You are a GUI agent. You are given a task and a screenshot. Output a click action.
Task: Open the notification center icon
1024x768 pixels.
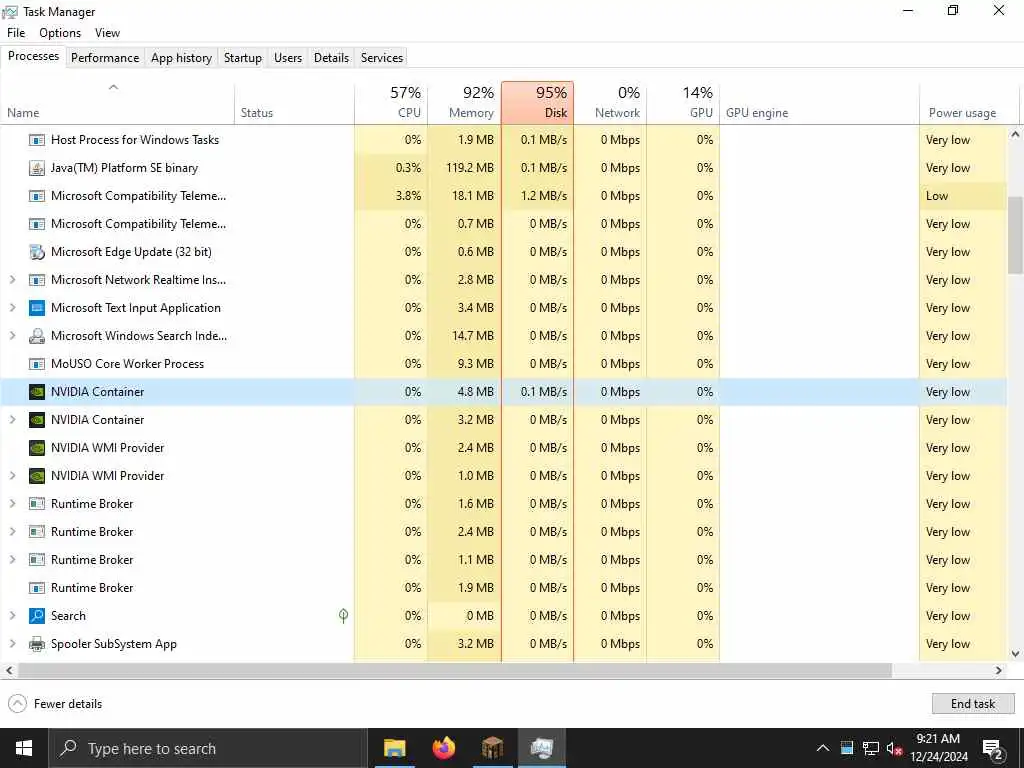pos(993,749)
